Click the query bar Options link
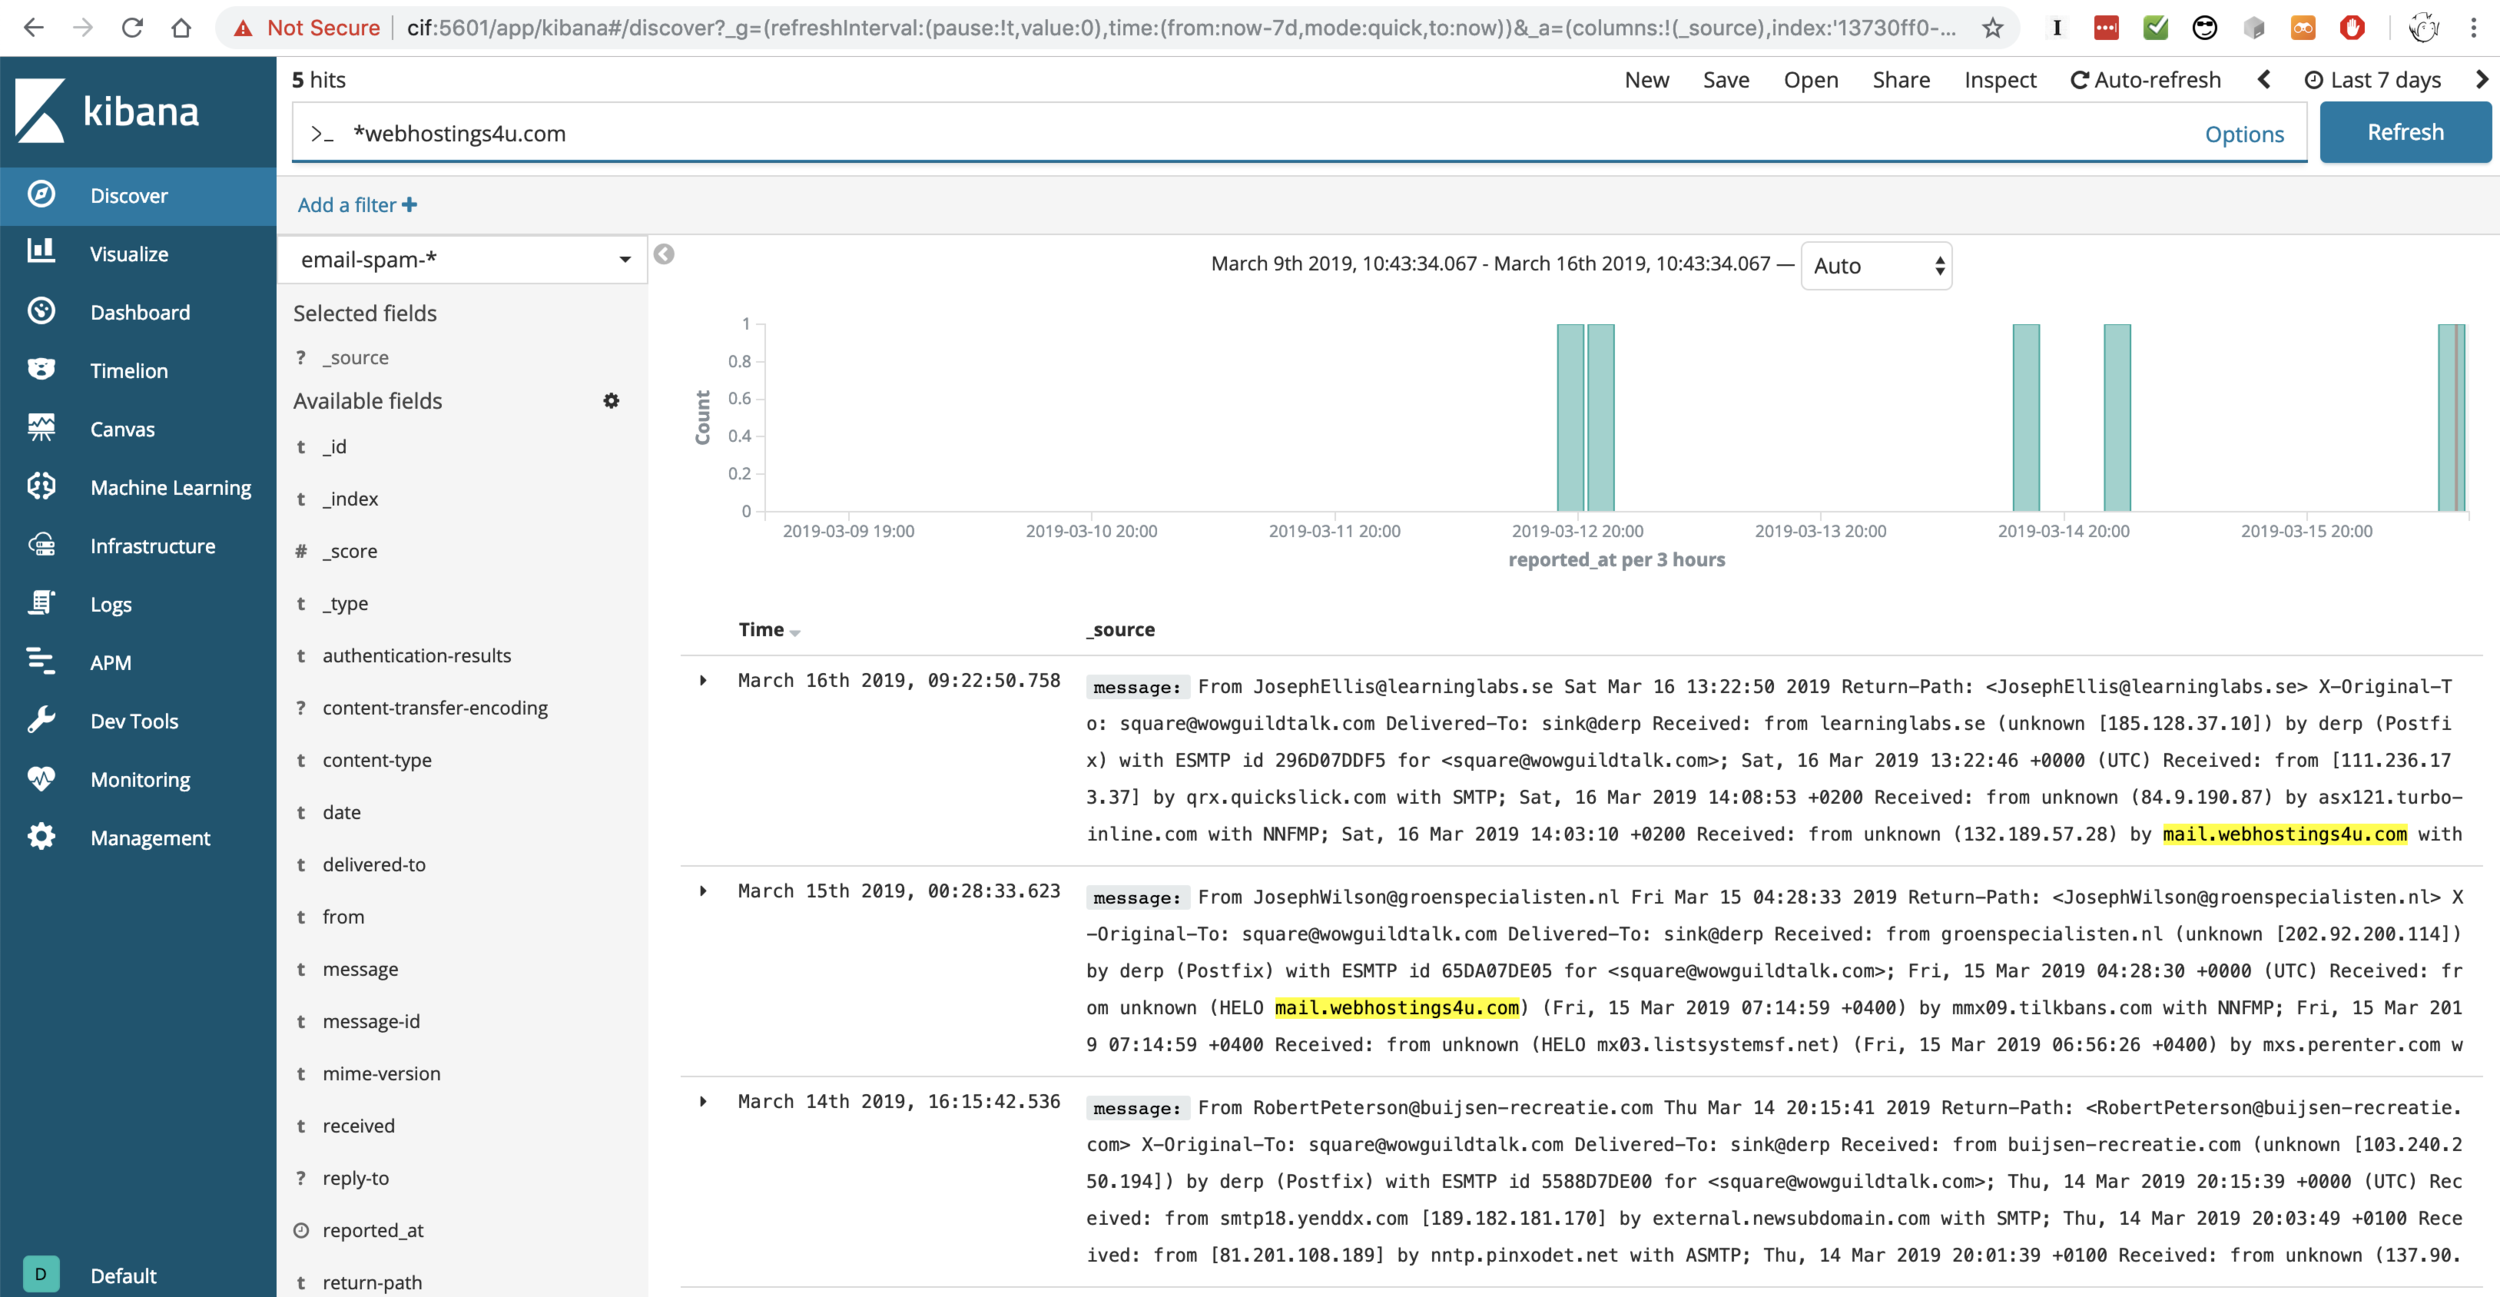Viewport: 2500px width, 1297px height. tap(2244, 134)
